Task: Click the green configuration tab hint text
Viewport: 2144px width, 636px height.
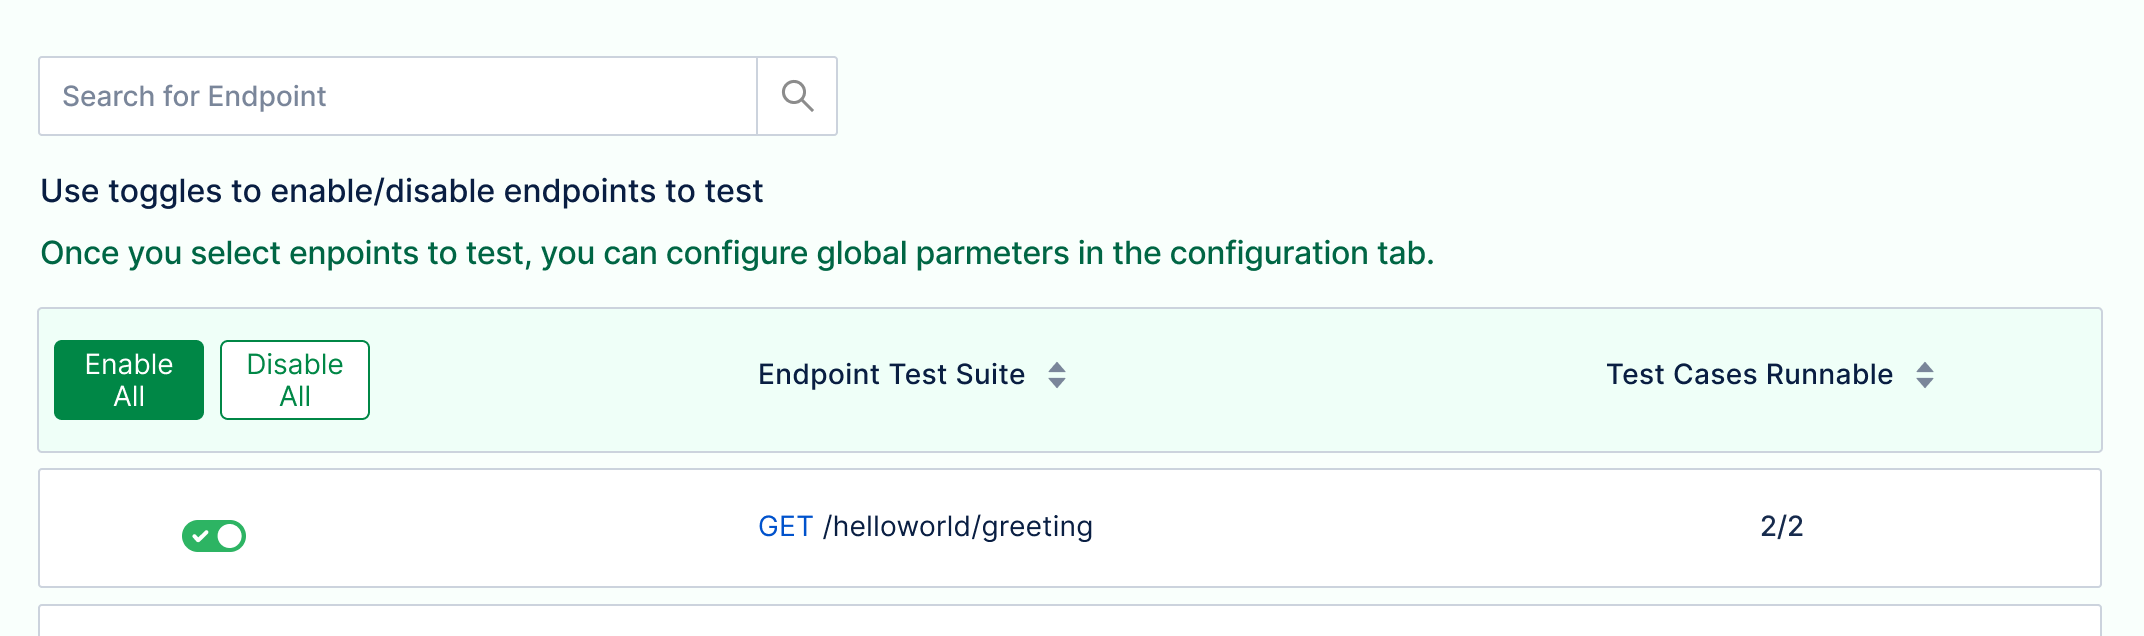Action: click(737, 253)
